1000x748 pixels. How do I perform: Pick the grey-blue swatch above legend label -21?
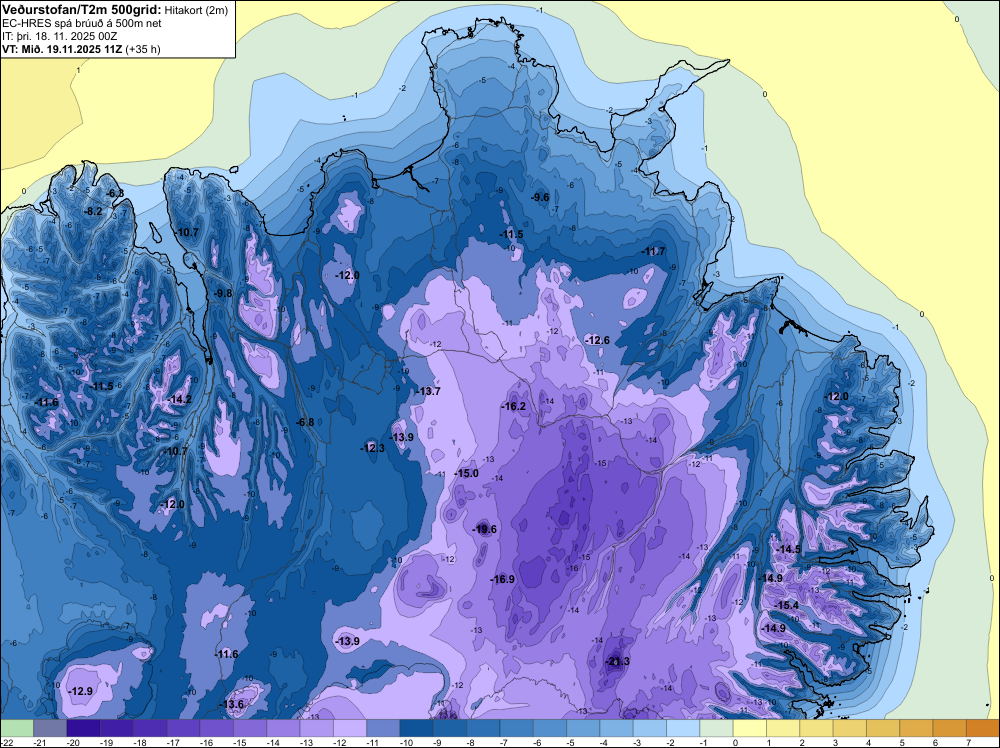50,728
